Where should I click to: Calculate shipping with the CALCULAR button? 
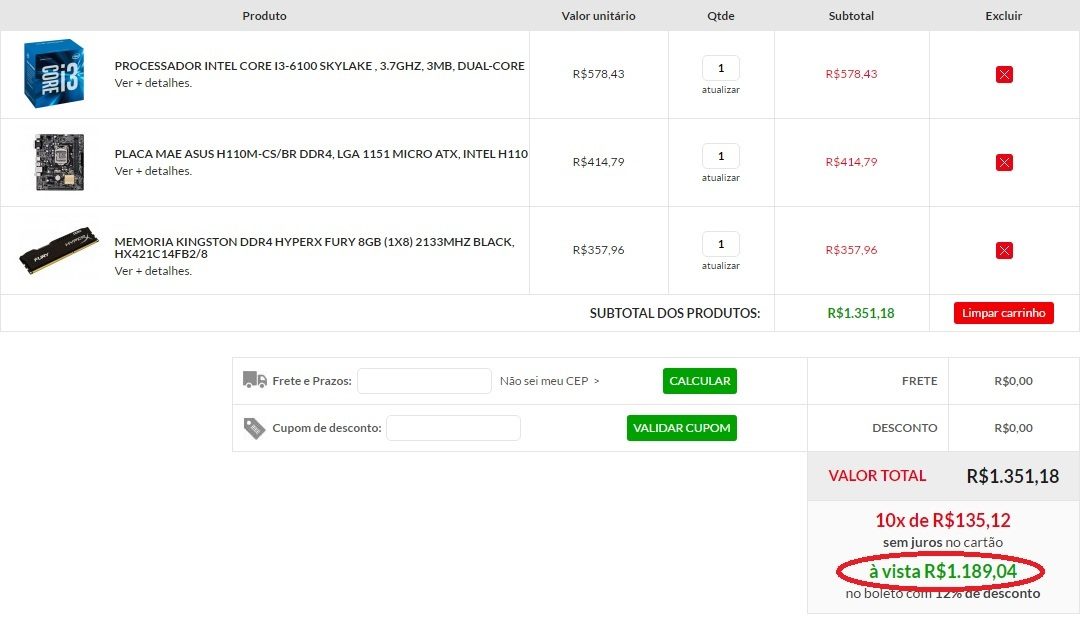click(x=700, y=381)
